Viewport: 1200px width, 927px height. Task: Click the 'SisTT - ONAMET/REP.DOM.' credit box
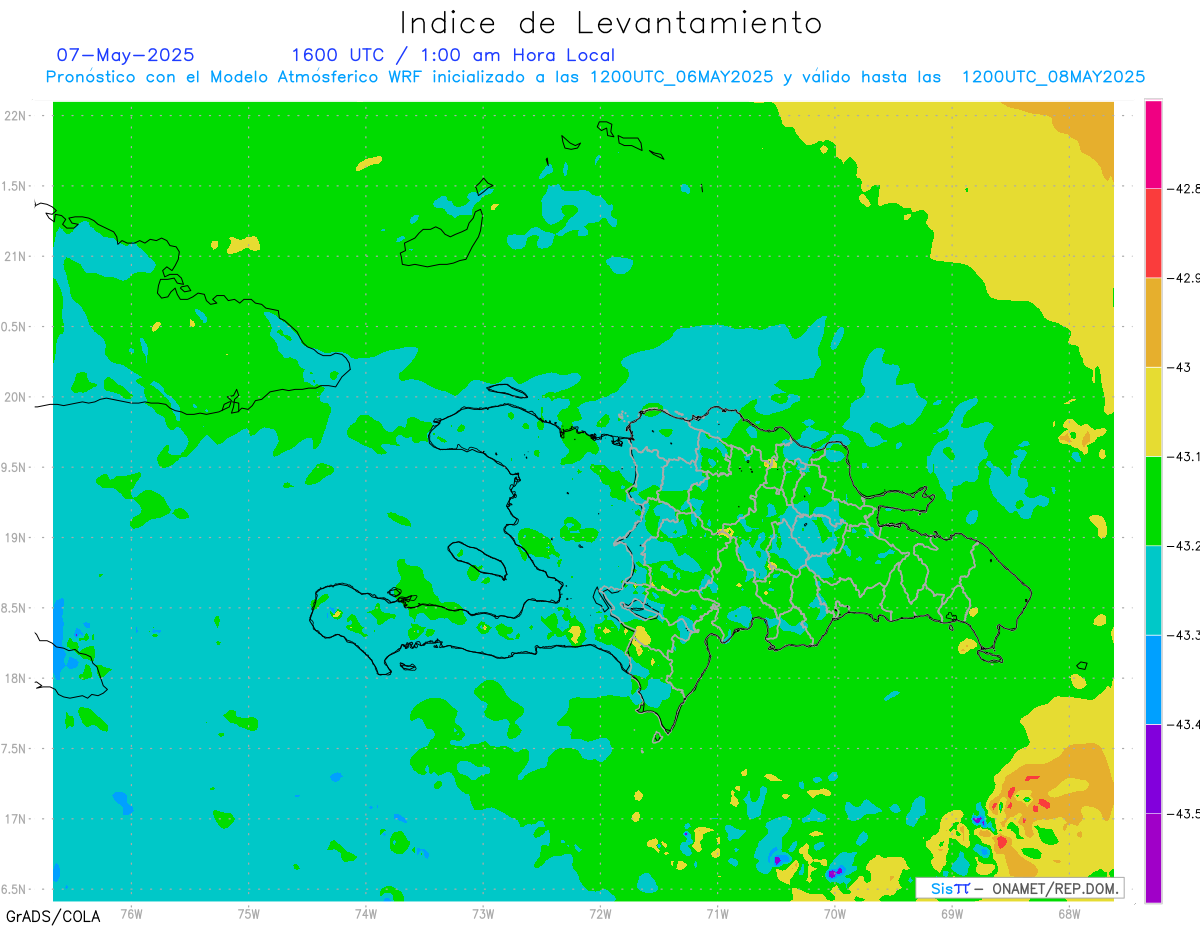coord(1020,888)
